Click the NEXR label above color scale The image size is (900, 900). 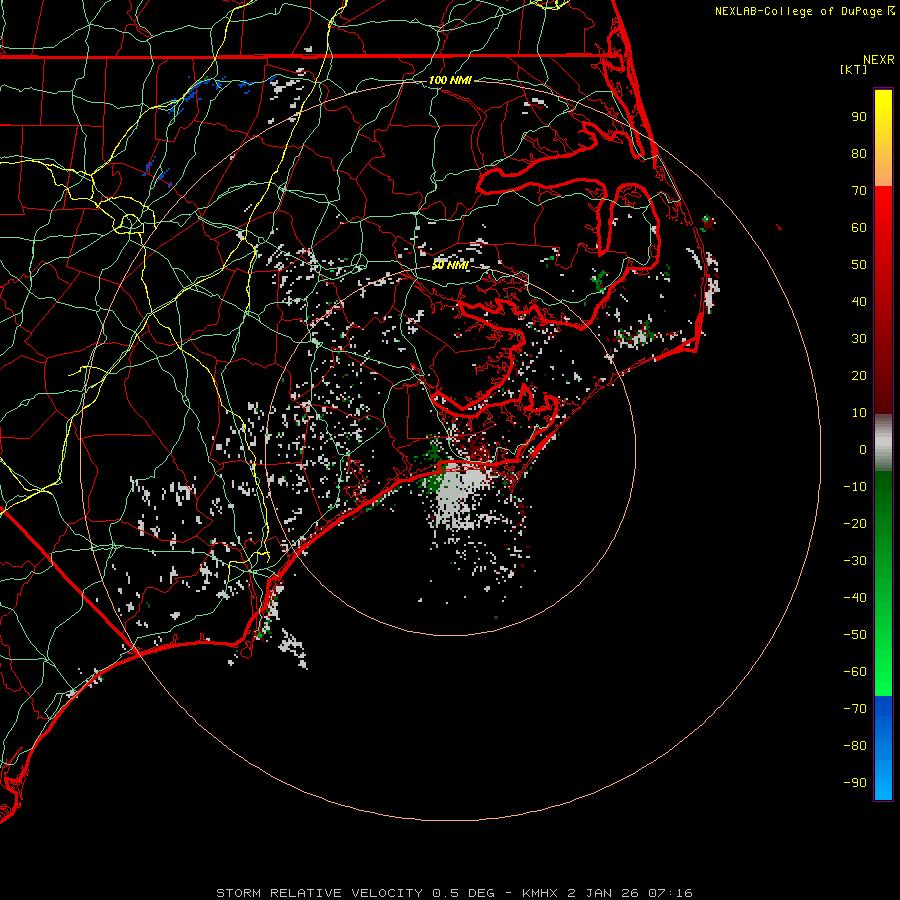[x=878, y=60]
